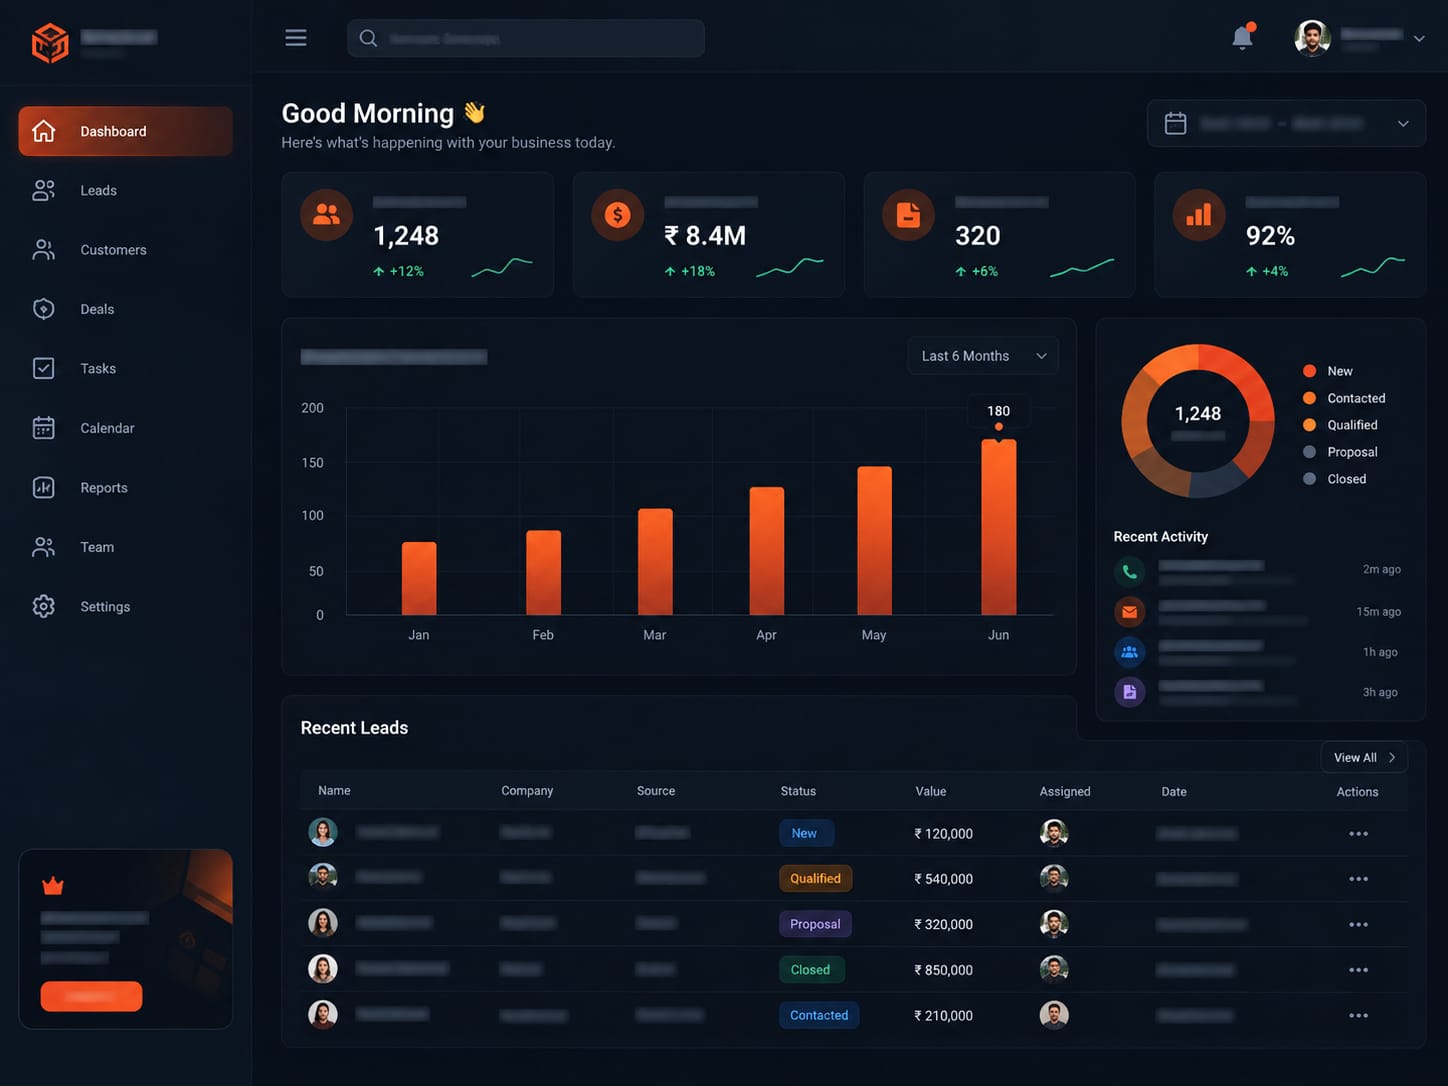1448x1086 pixels.
Task: Open the Reports chart icon in sidebar
Action: [x=44, y=487]
